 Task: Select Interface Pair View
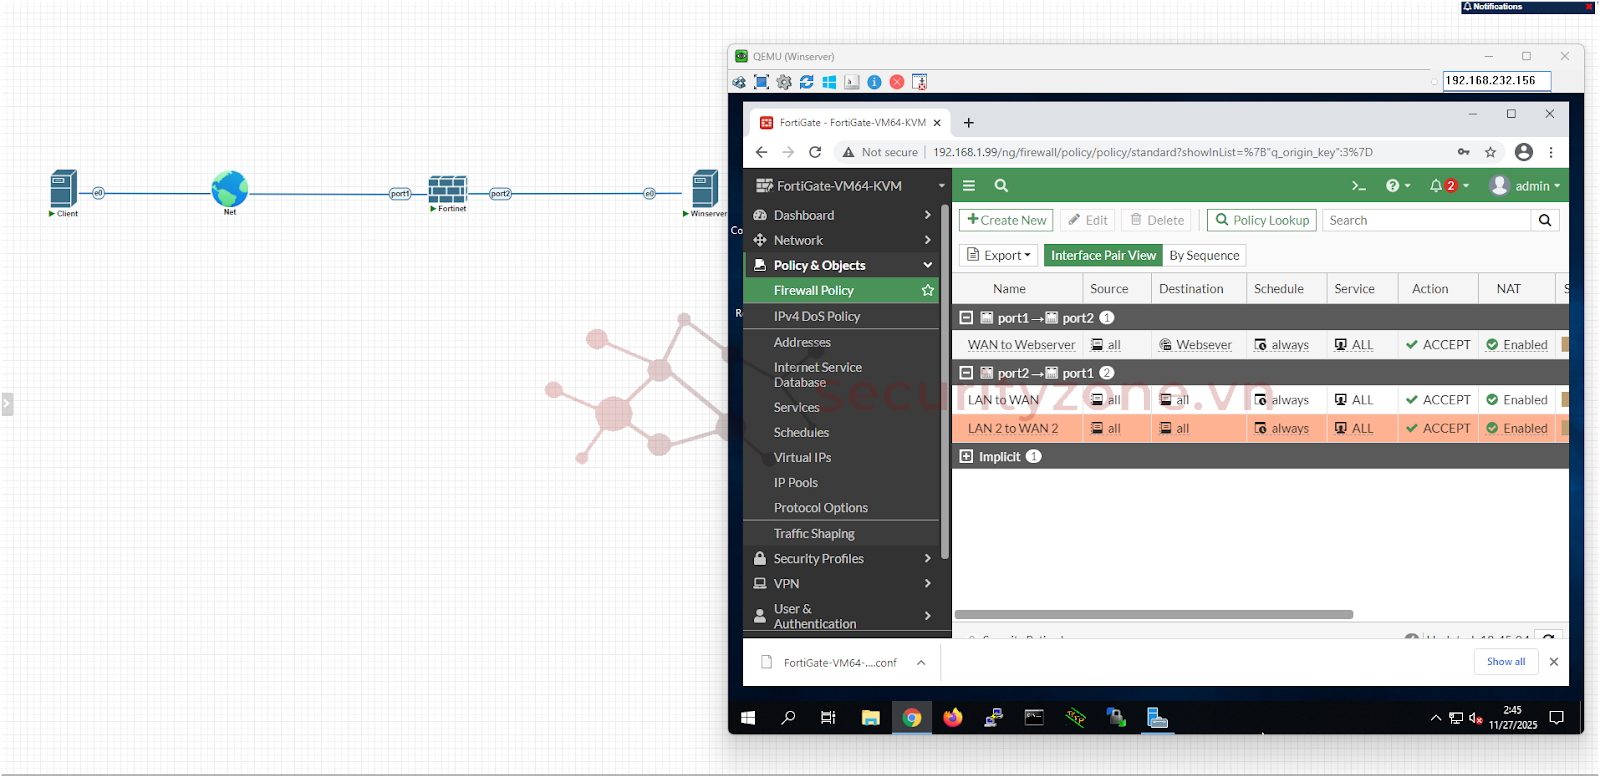(x=1102, y=256)
